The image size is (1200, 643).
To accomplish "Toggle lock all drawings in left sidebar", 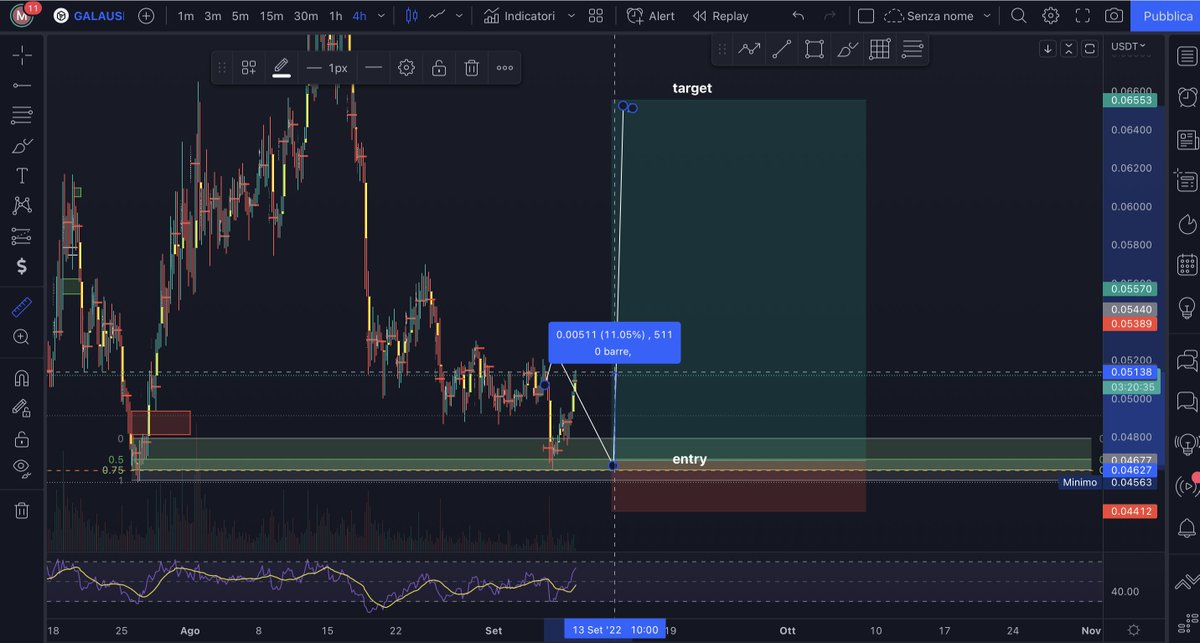I will [21, 439].
